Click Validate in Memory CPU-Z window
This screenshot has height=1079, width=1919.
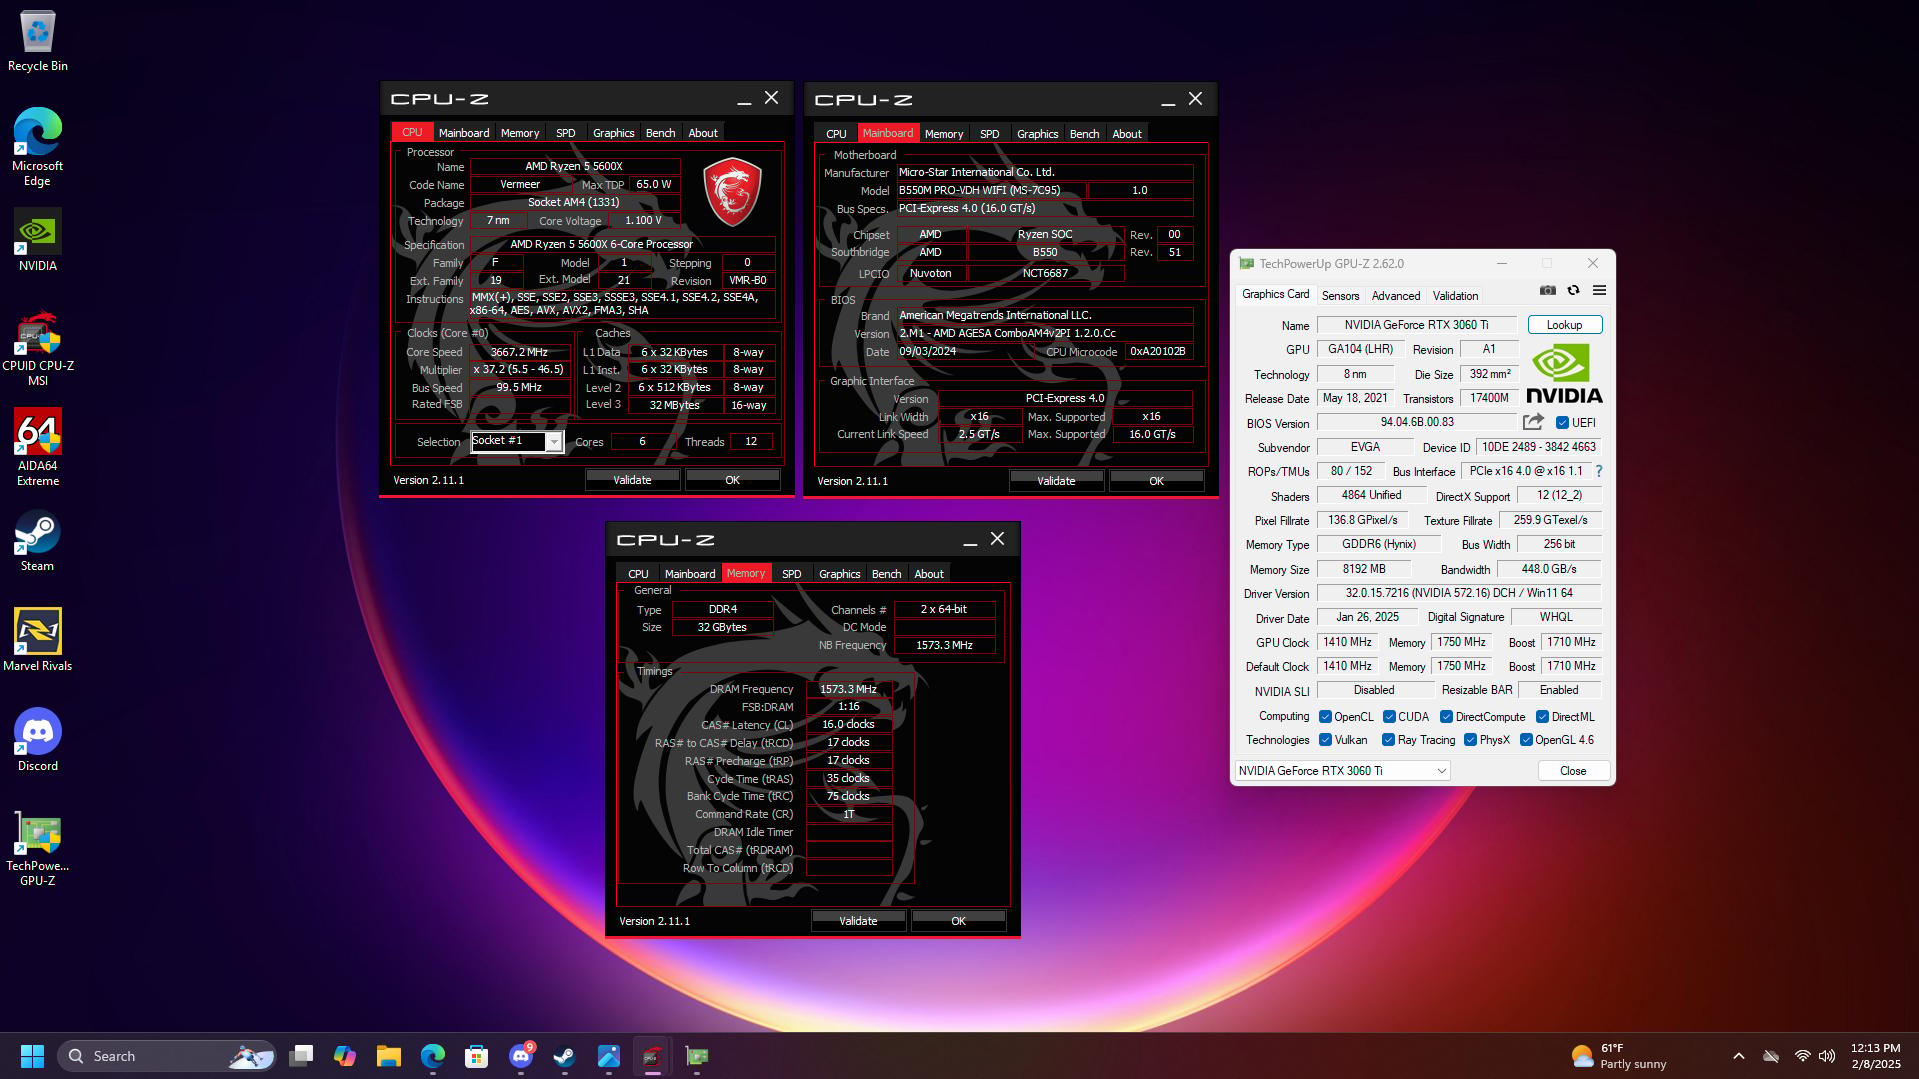coord(858,921)
